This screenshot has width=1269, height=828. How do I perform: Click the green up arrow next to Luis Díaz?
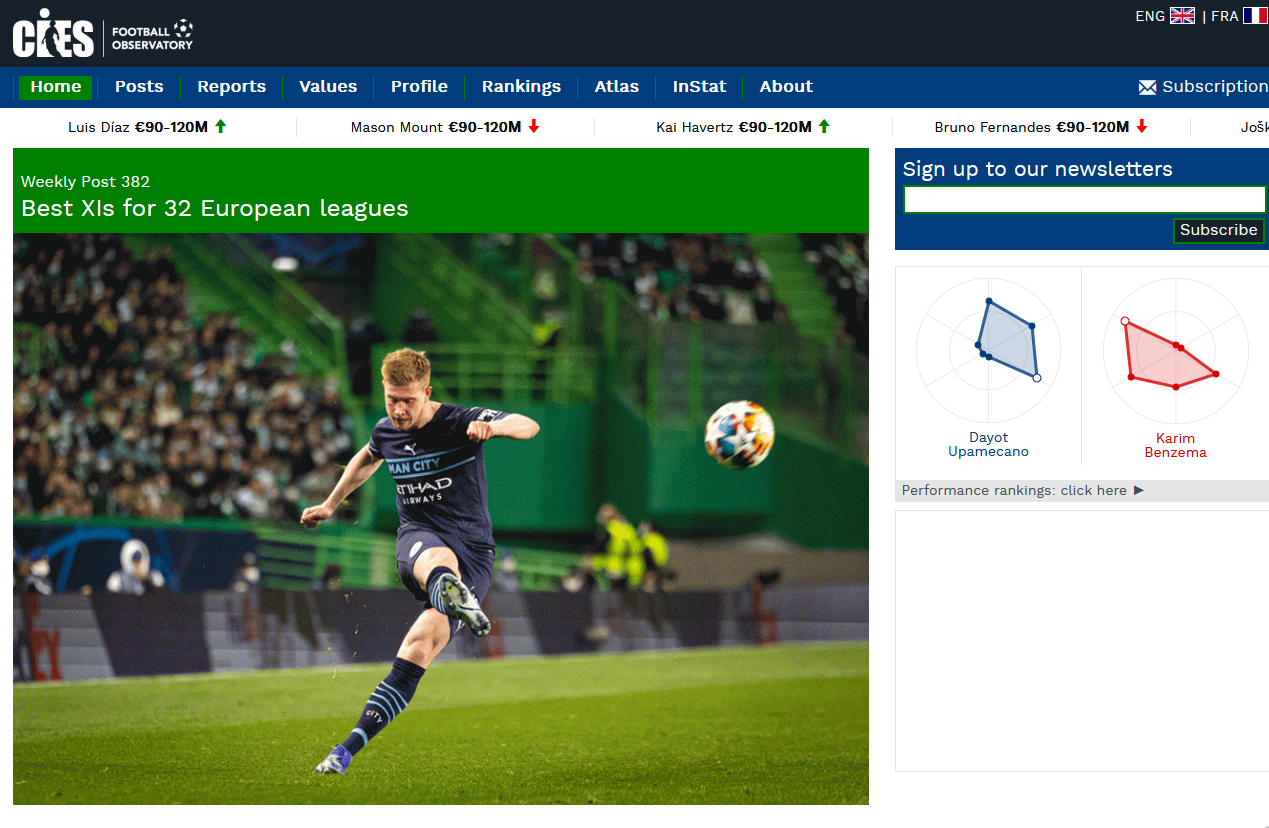tap(220, 127)
